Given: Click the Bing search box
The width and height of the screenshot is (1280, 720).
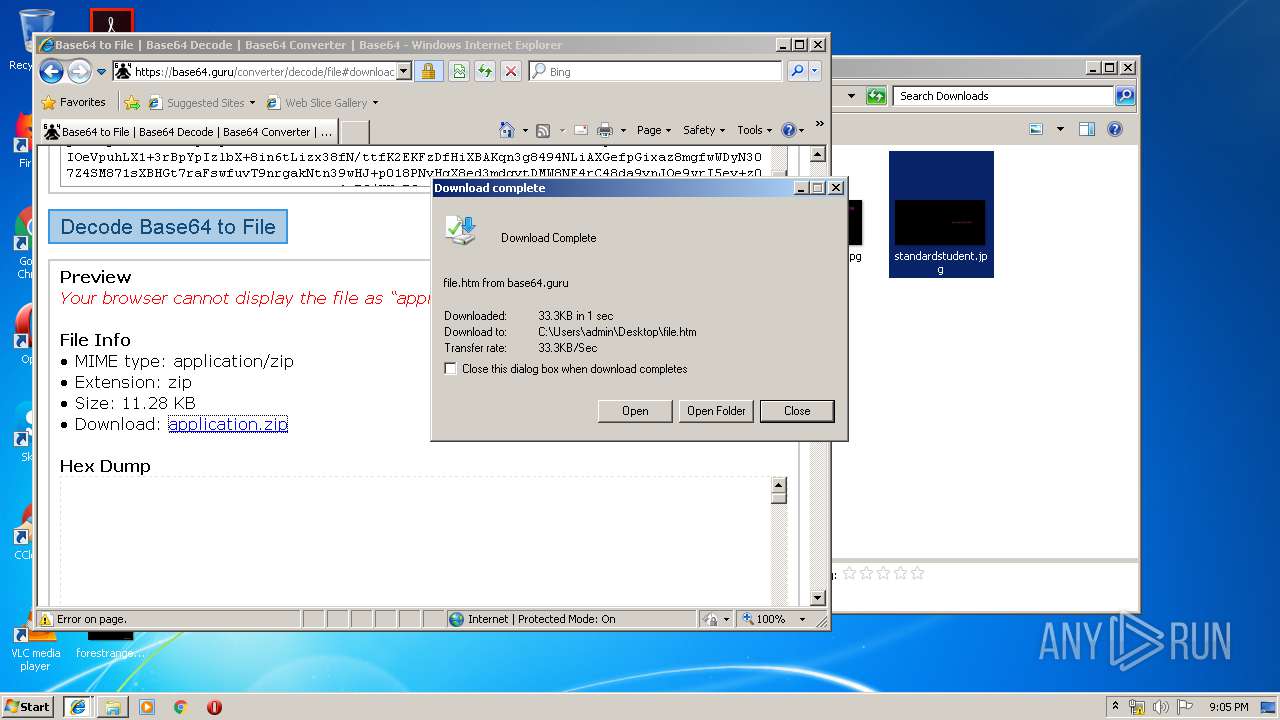Looking at the screenshot, I should (x=655, y=72).
